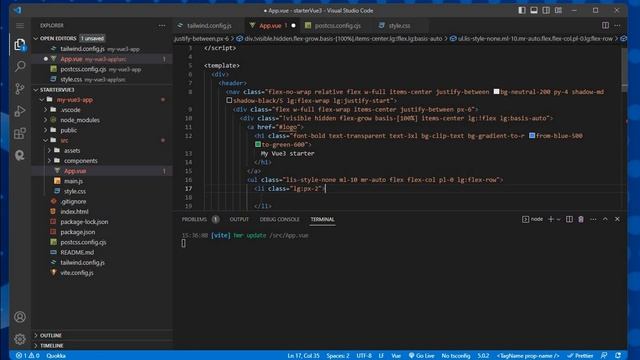Toggle panel visibility in title bar

point(534,10)
